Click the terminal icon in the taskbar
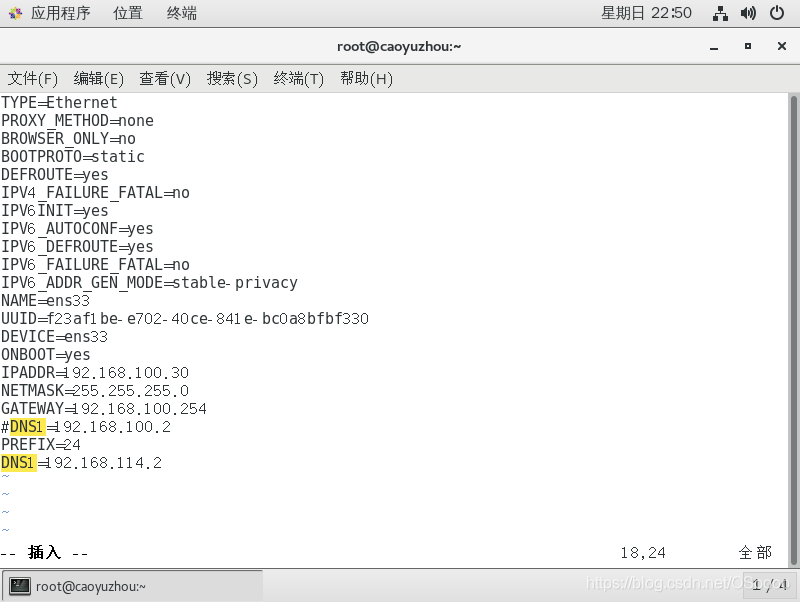The width and height of the screenshot is (800, 602). (20, 586)
